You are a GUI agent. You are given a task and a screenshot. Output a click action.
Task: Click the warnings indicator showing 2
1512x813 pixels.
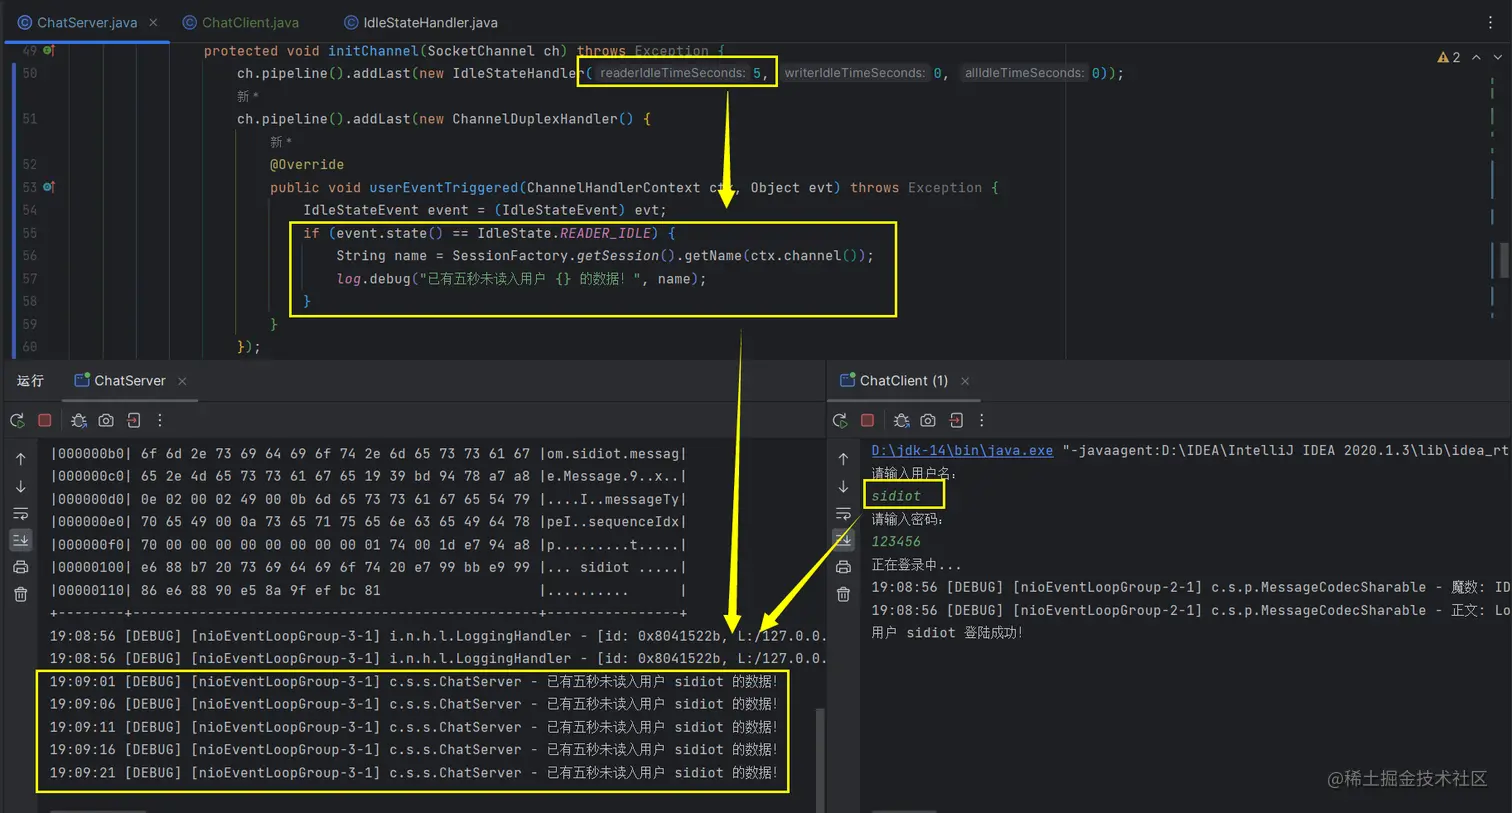pos(1449,57)
